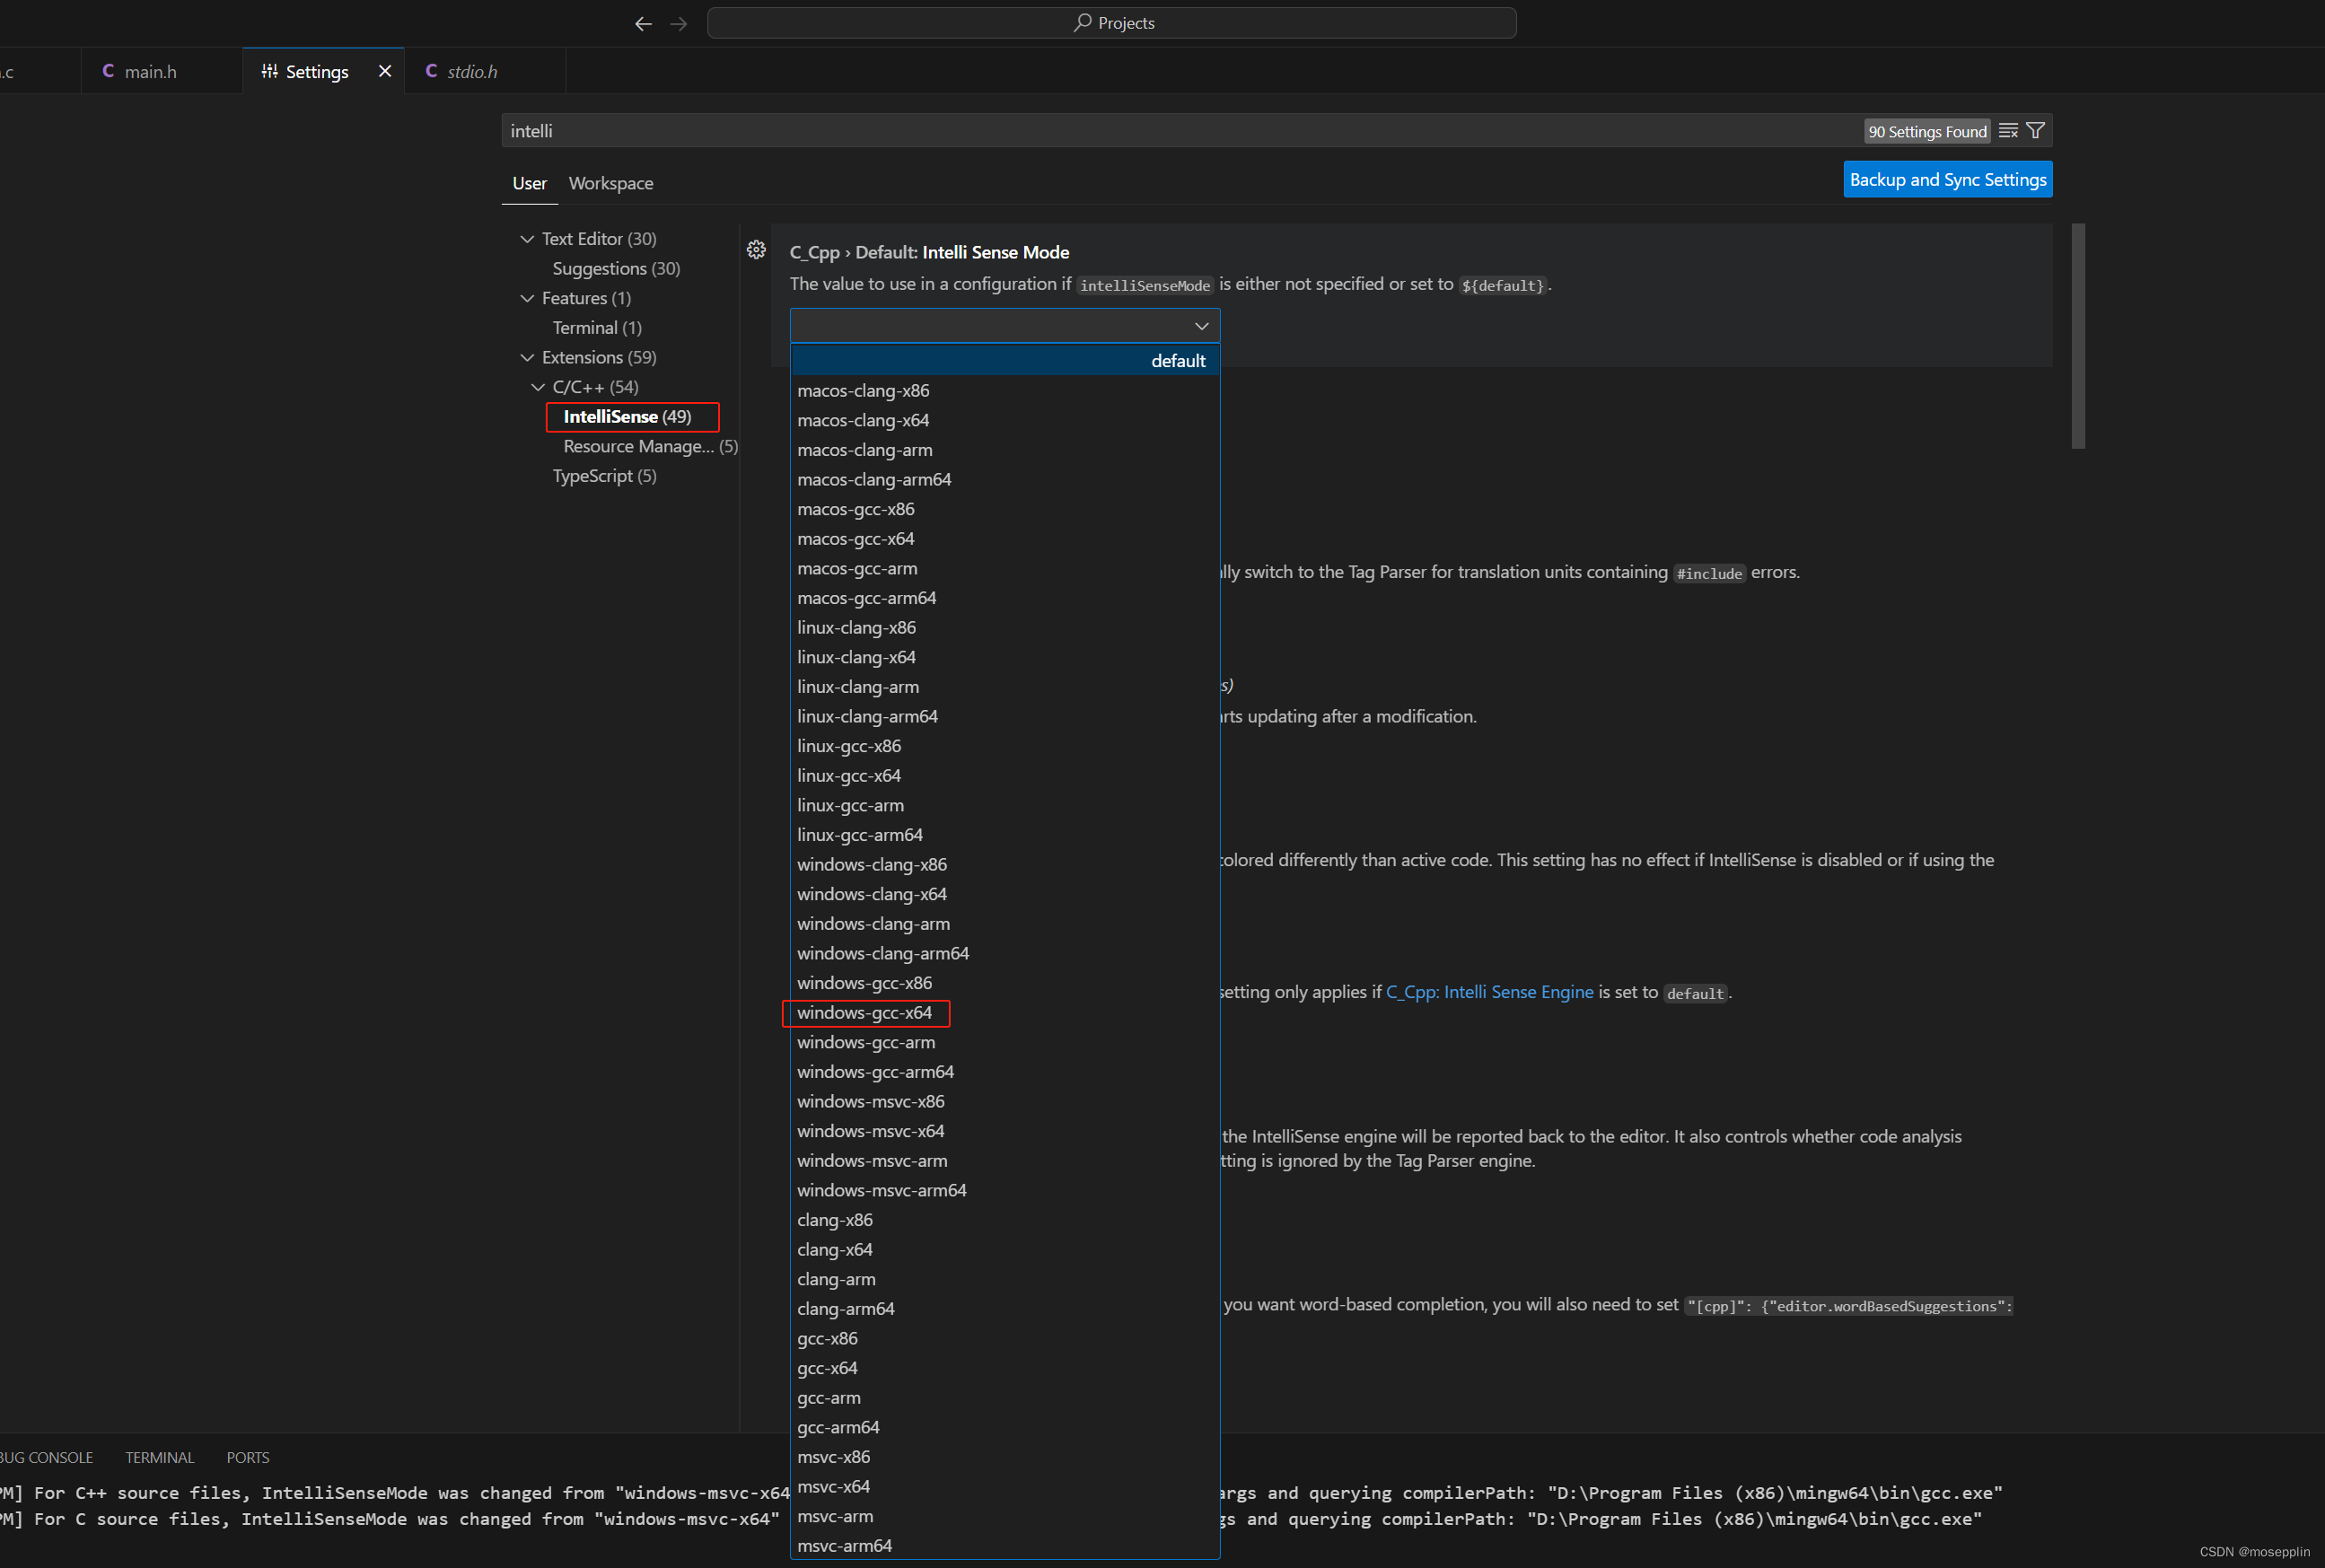Collapse the Text Editor tree section
Viewport: 2325px width, 1568px height.
[527, 239]
